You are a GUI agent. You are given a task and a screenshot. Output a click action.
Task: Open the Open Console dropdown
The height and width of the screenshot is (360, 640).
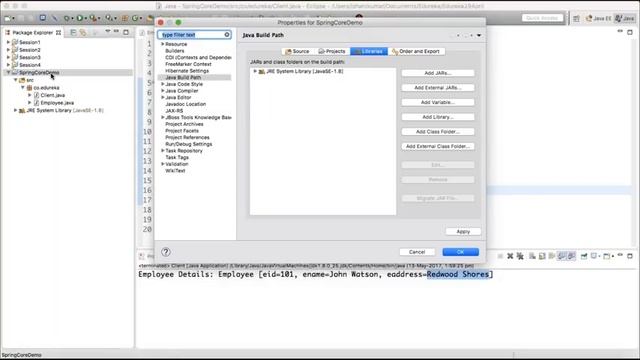pyautogui.click(x=613, y=256)
